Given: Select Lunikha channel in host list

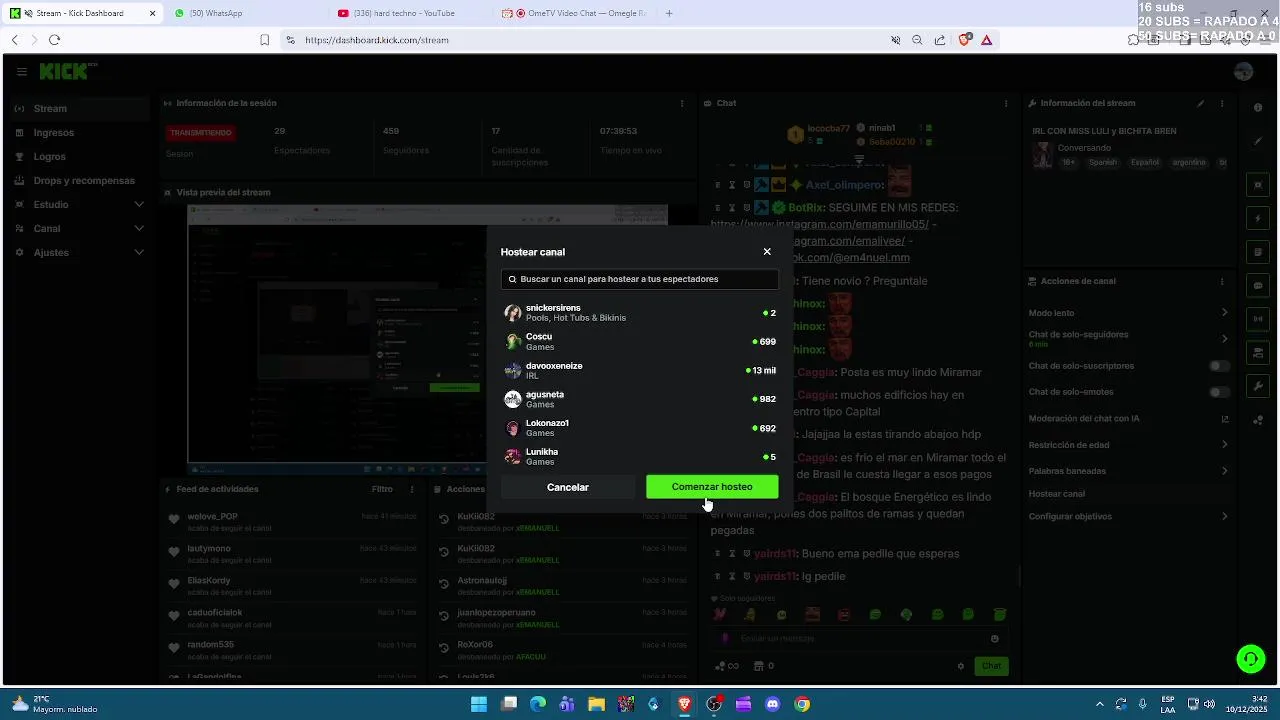Looking at the screenshot, I should (639, 456).
